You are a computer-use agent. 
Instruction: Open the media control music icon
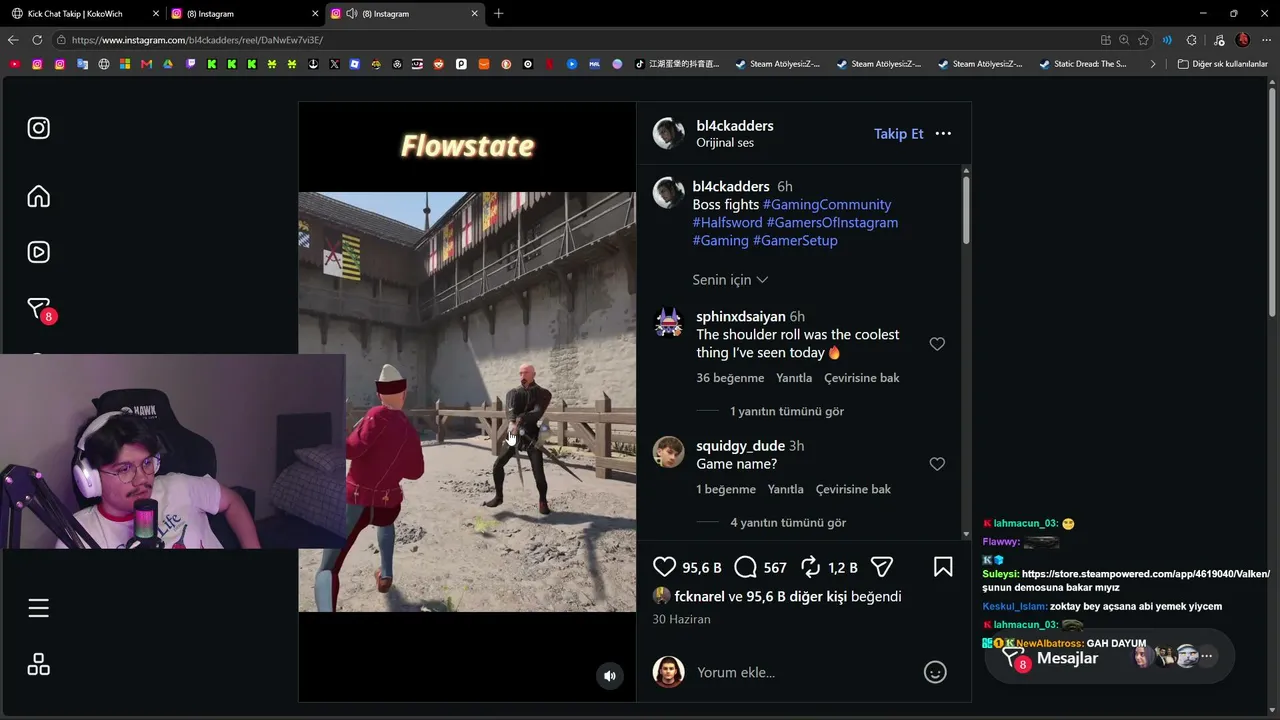click(x=1217, y=40)
